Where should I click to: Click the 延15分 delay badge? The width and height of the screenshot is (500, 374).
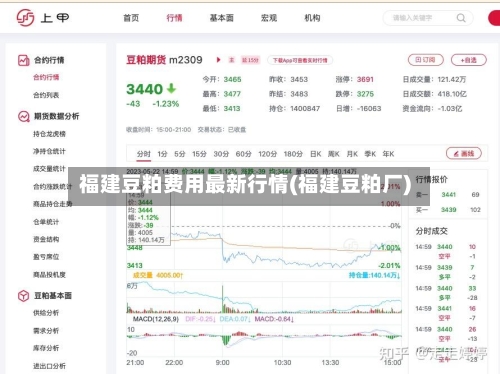pyautogui.click(x=250, y=60)
